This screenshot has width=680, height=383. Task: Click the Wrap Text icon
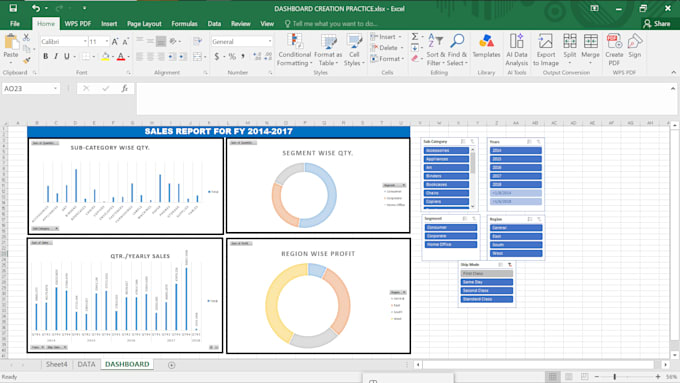tap(198, 42)
